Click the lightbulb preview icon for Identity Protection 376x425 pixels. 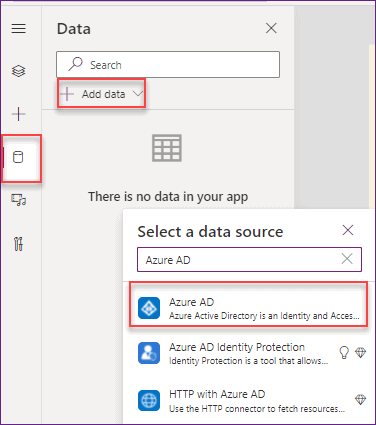pos(344,352)
